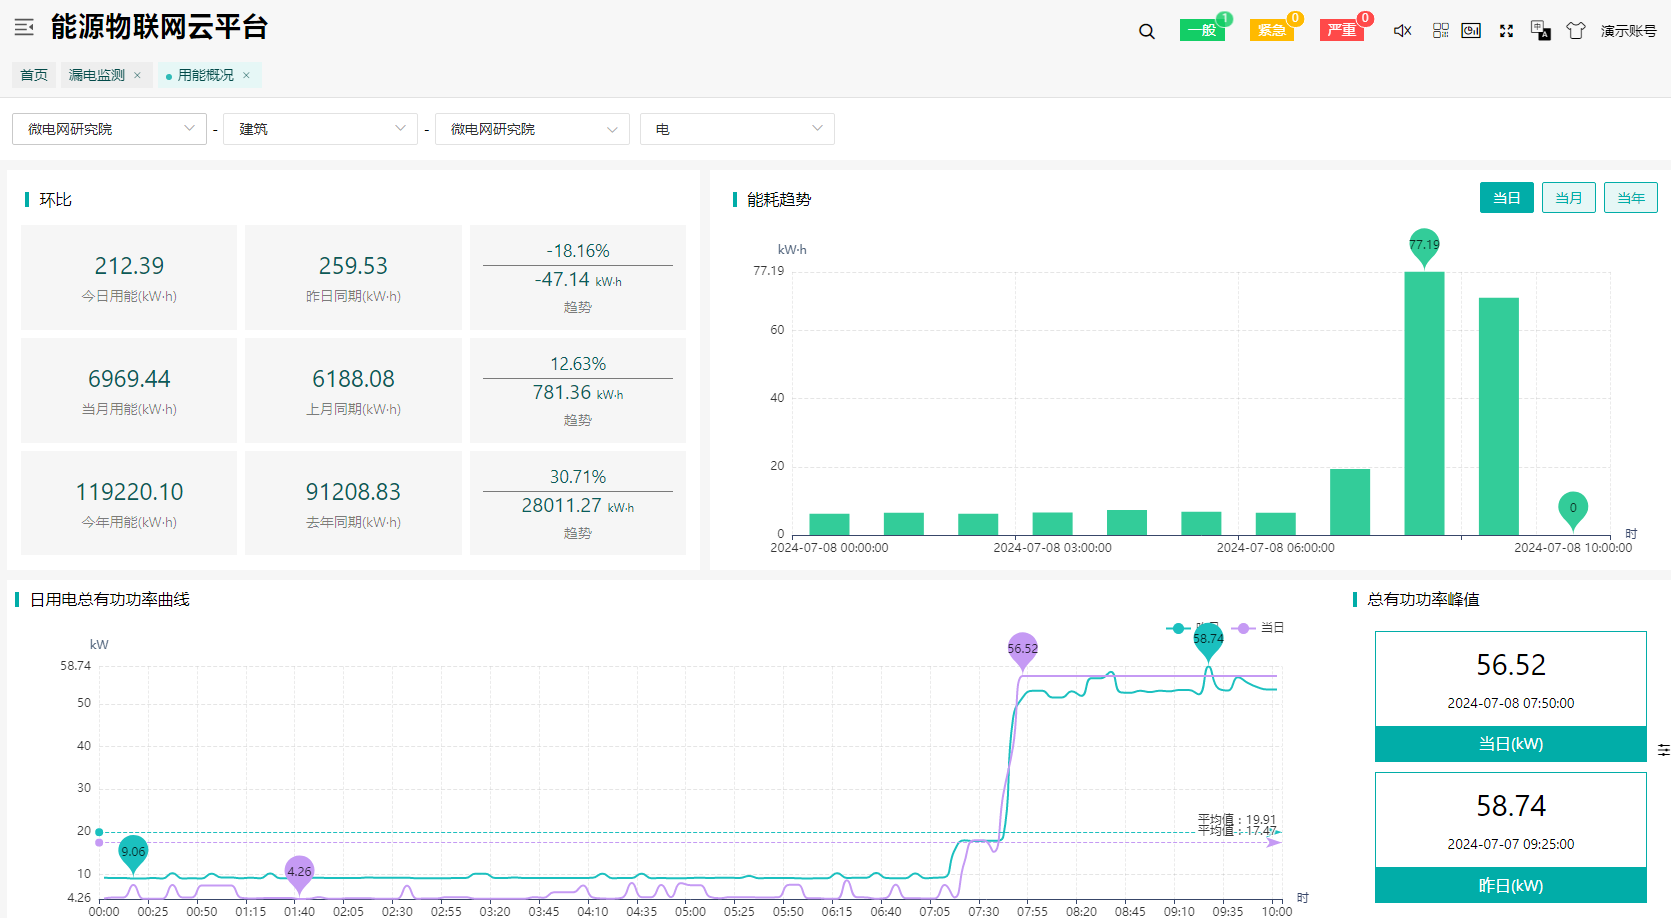Expand the first 微电网研究院 dropdown

click(109, 129)
